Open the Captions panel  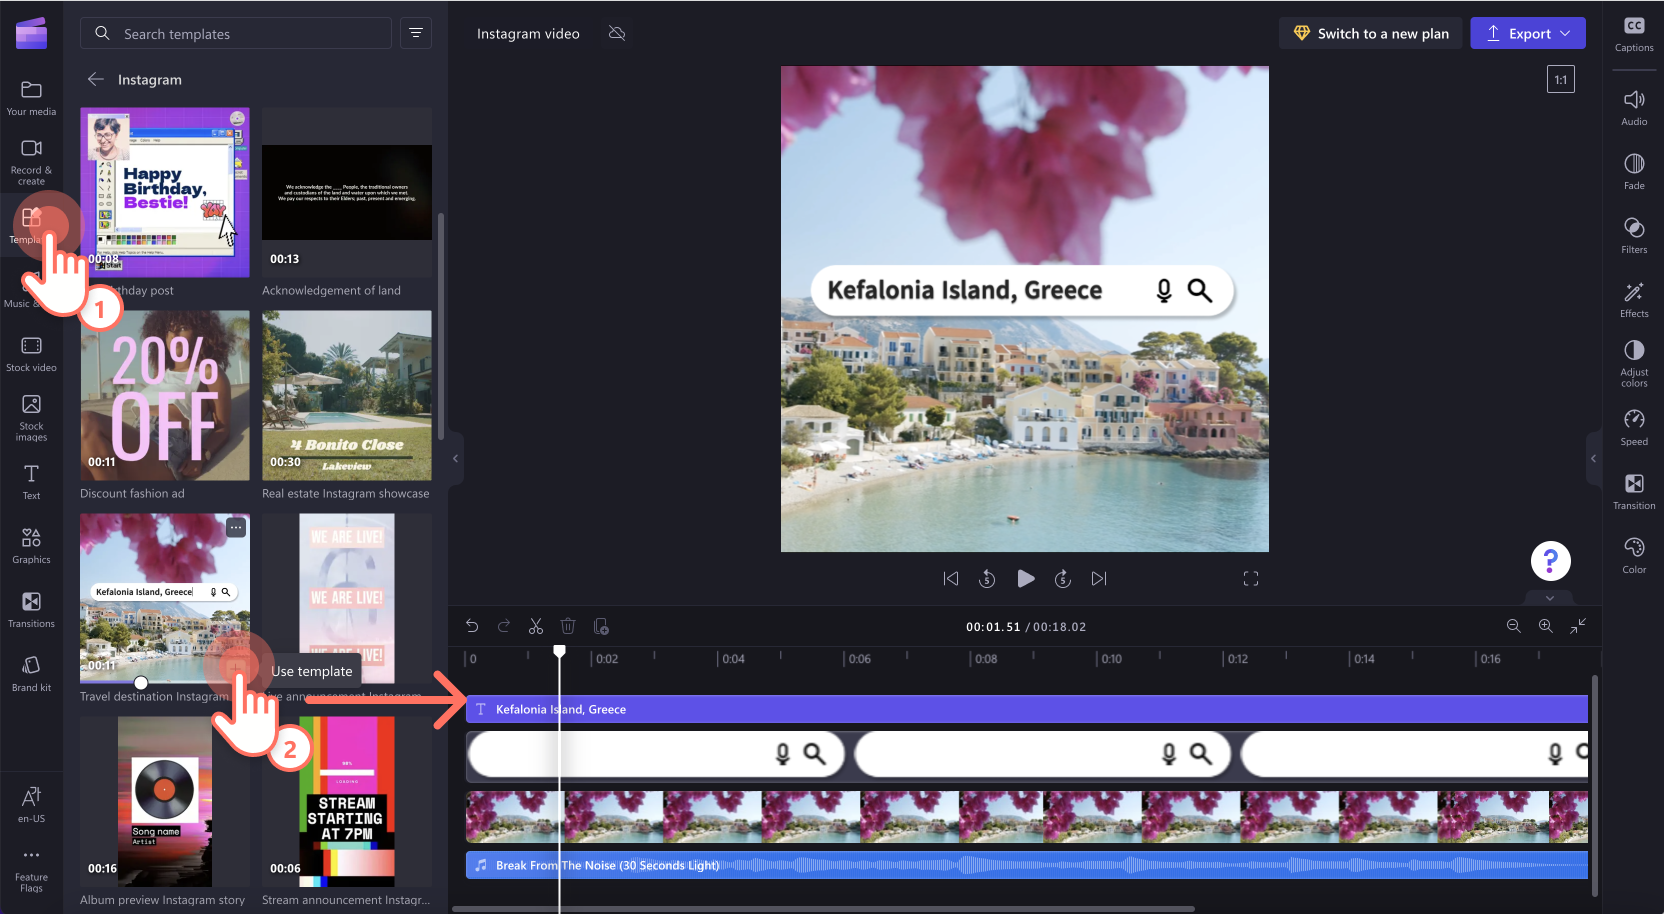(1634, 34)
